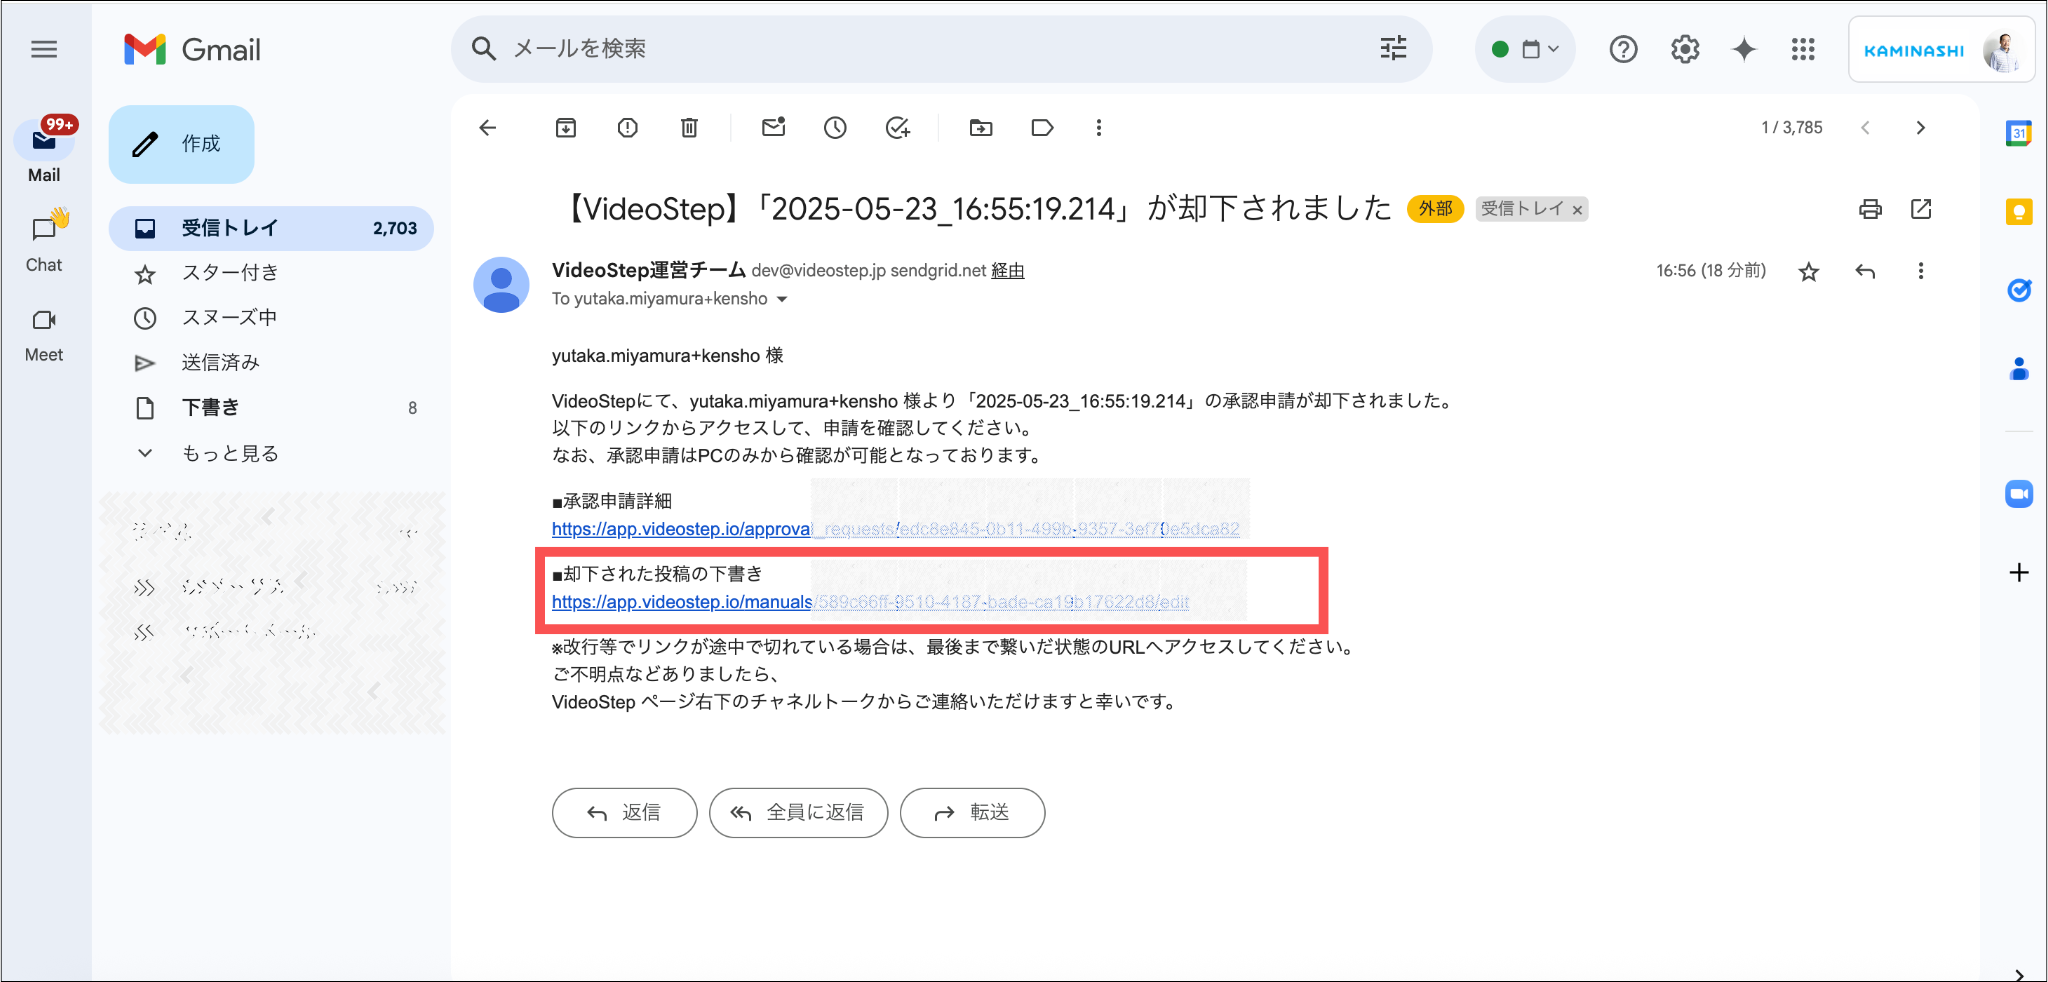Open Settings gear icon
Viewport: 2048px width, 982px height.
pyautogui.click(x=1685, y=49)
